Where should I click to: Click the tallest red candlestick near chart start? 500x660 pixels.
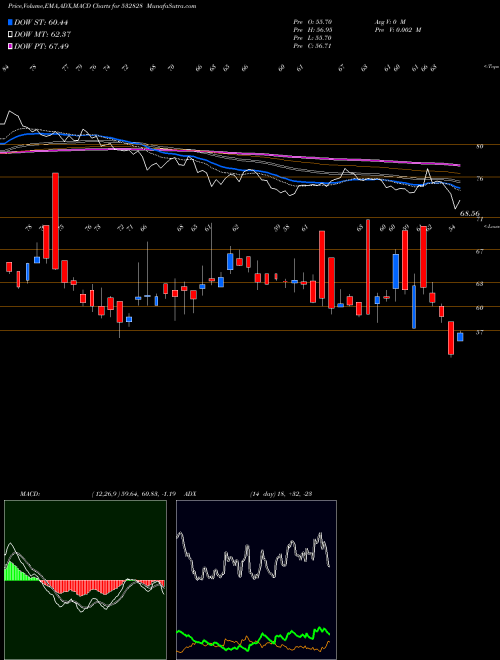55,221
